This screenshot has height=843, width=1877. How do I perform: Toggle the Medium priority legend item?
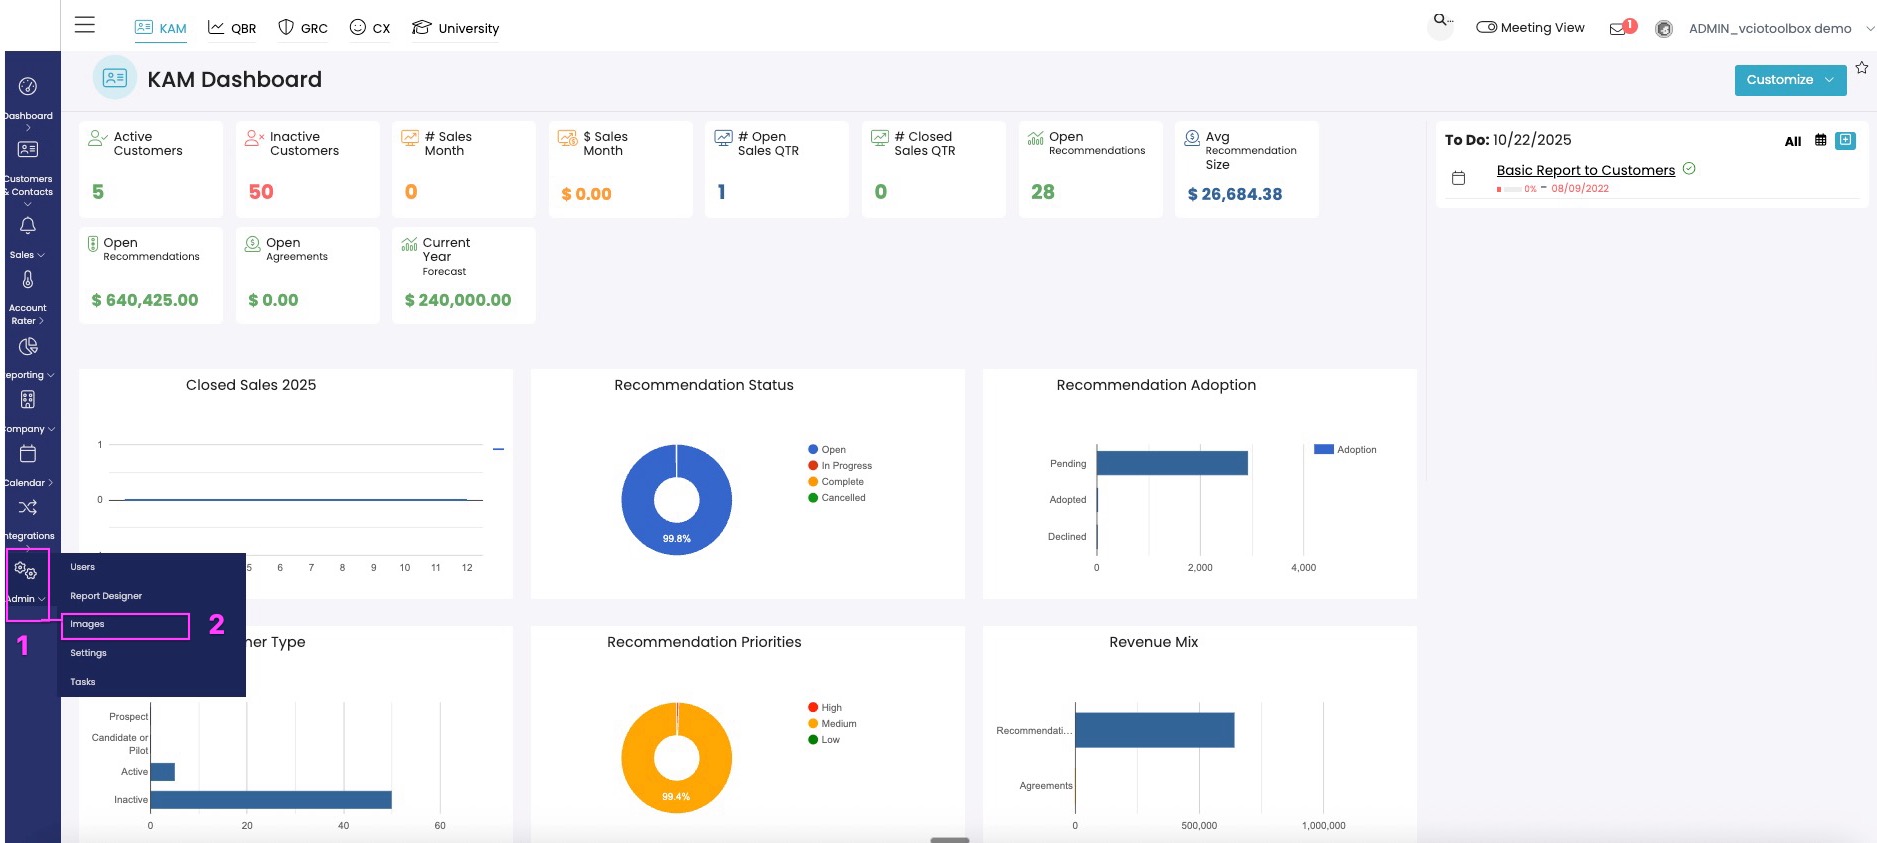tap(832, 724)
